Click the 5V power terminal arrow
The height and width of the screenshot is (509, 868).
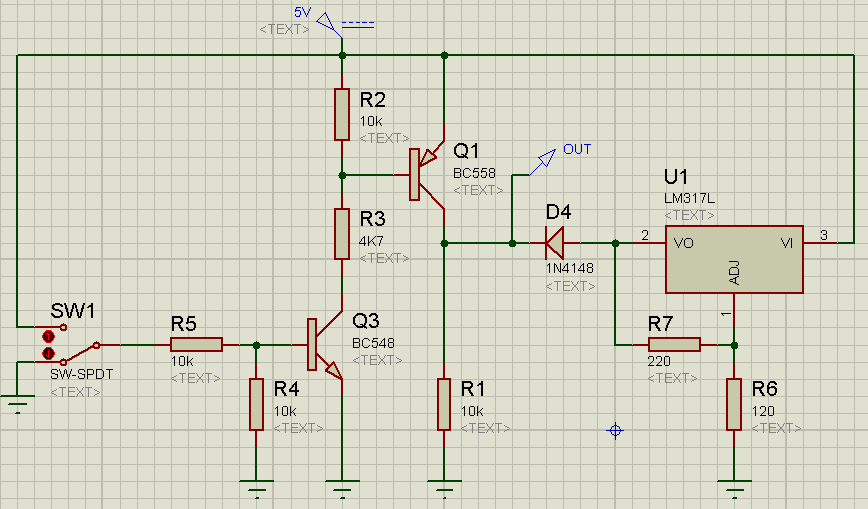327,23
